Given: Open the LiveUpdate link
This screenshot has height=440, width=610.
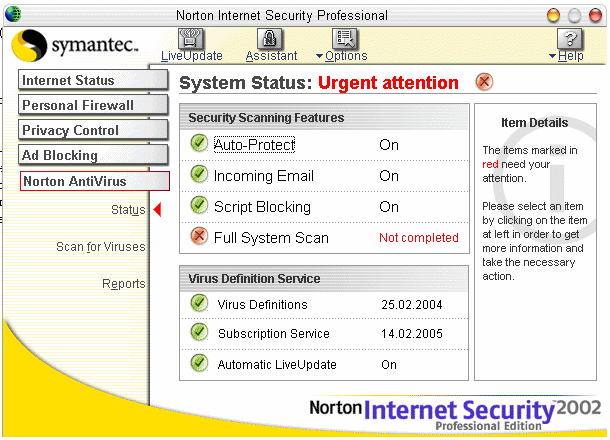Looking at the screenshot, I should [192, 56].
